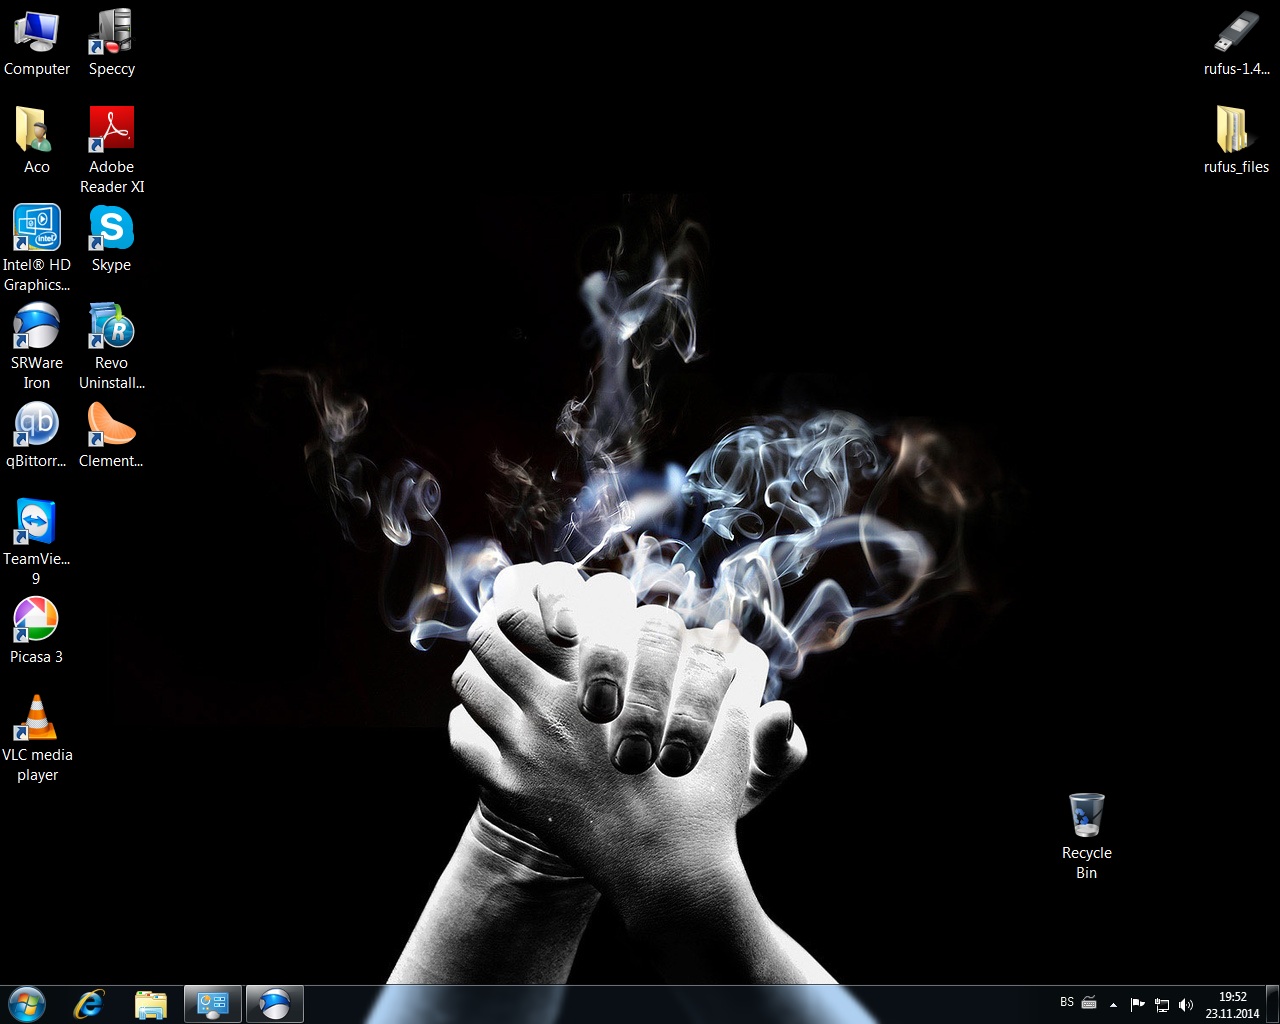This screenshot has width=1280, height=1024.
Task: Select the Aco user folder
Action: tap(37, 141)
